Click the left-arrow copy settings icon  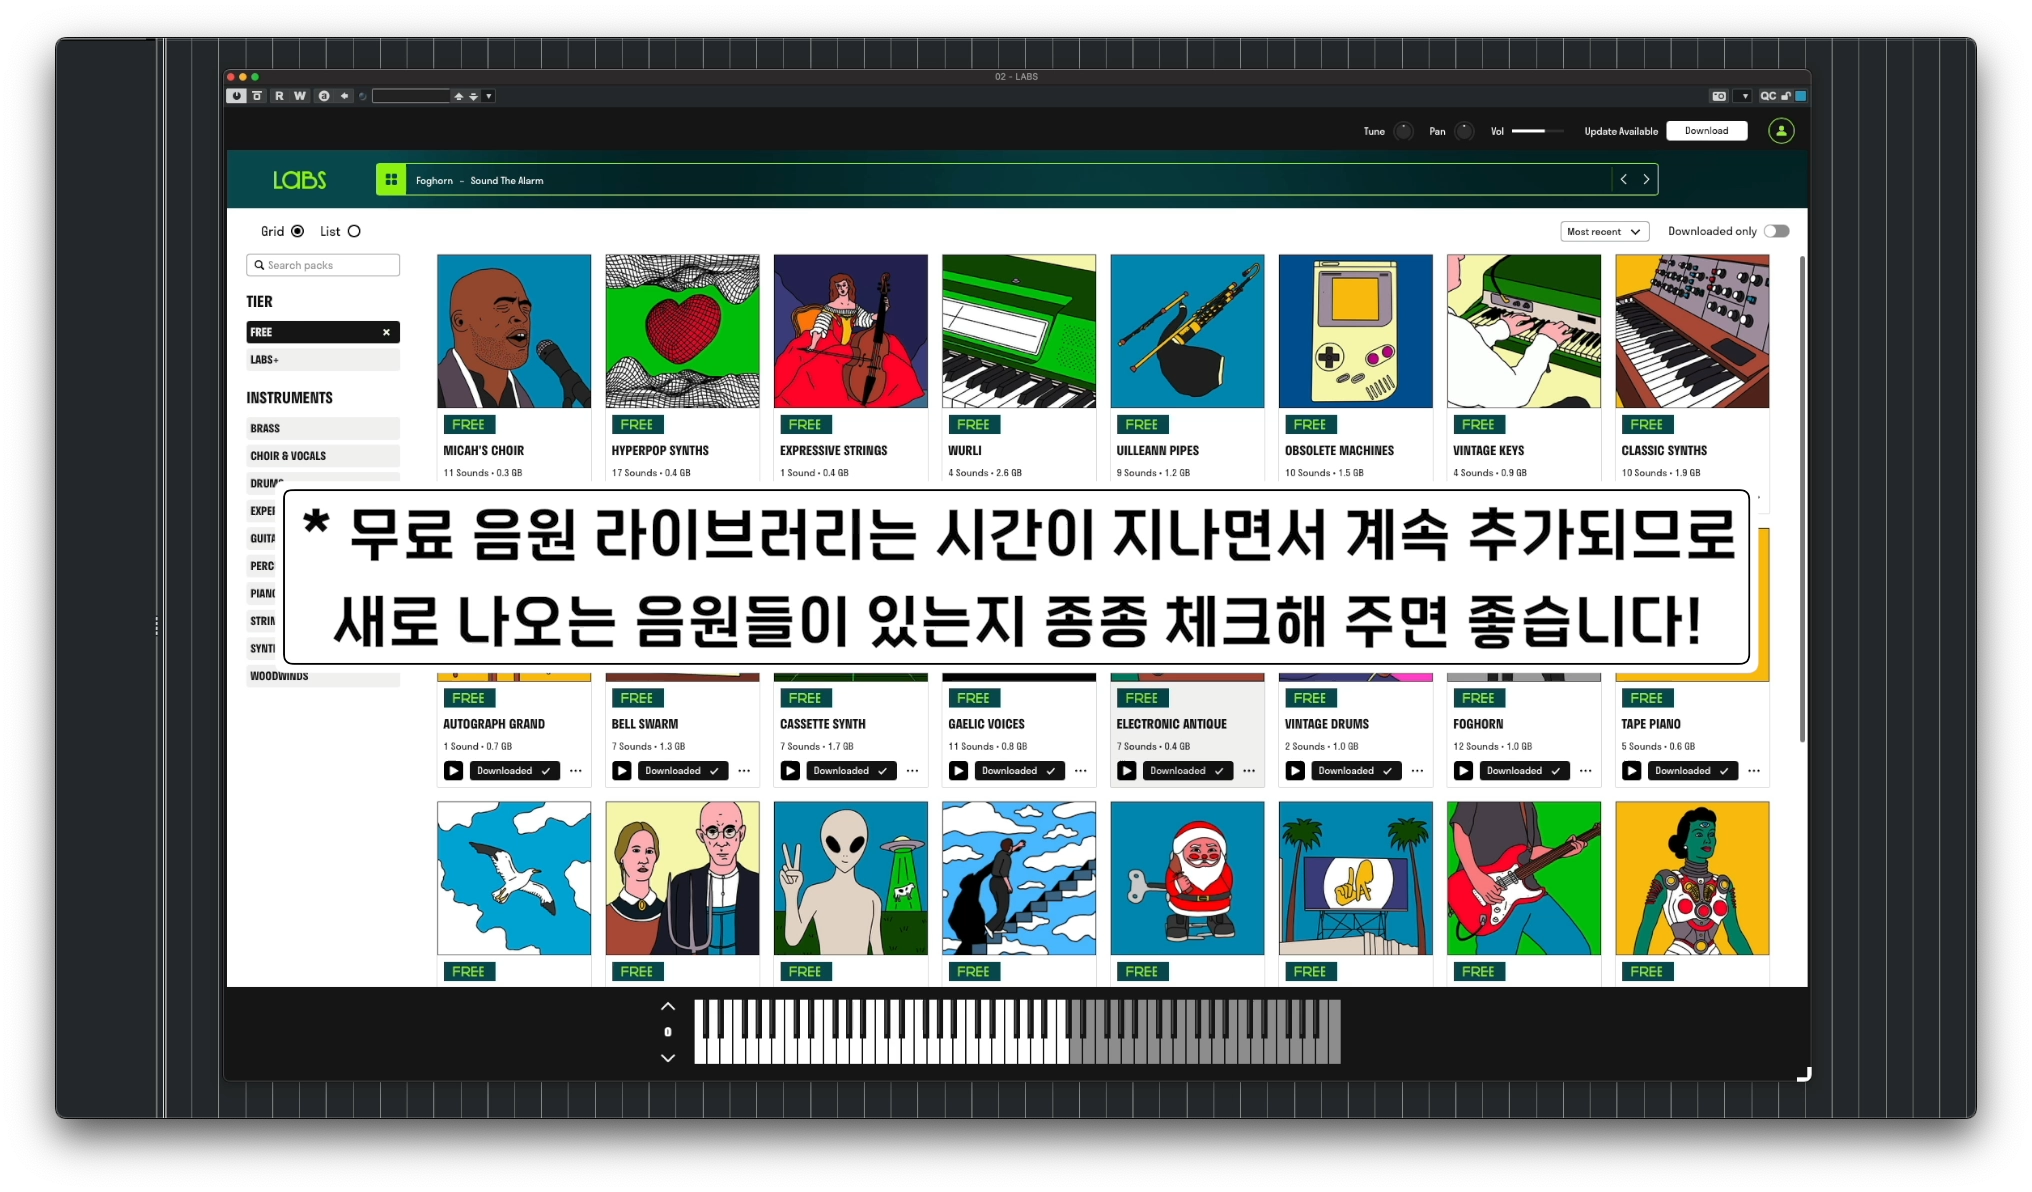pyautogui.click(x=345, y=96)
